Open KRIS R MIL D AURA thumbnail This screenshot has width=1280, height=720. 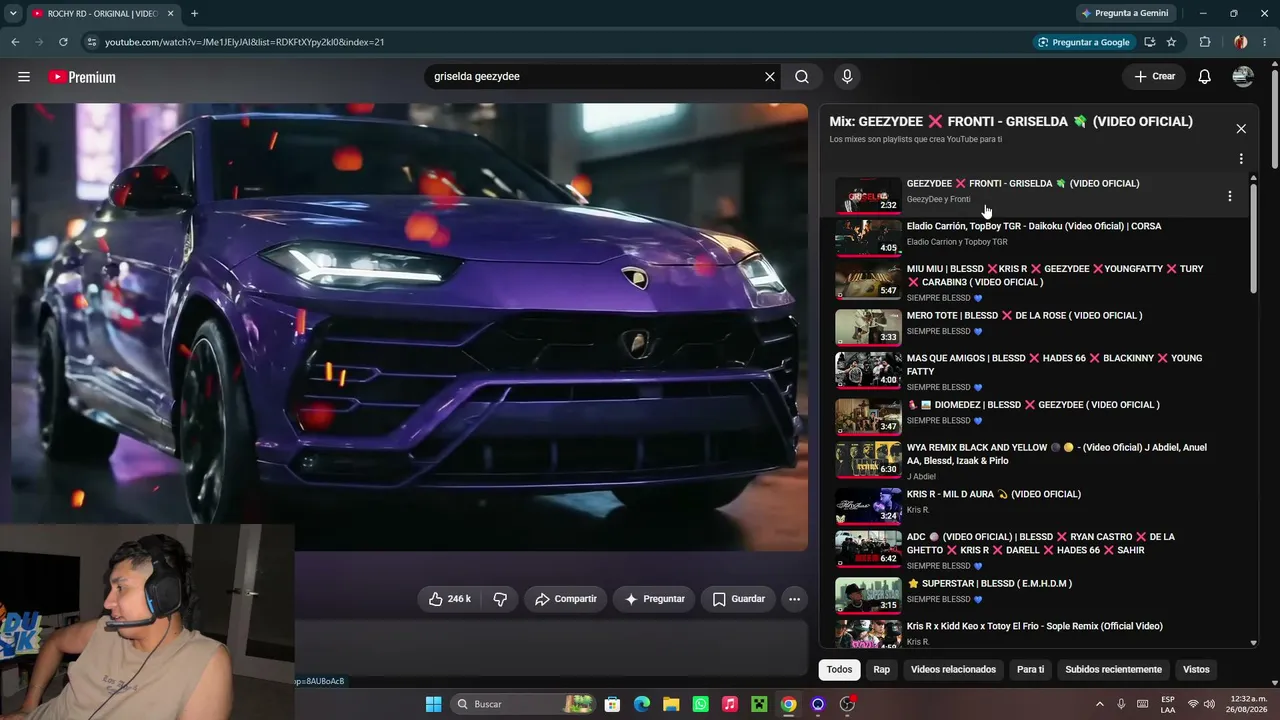click(868, 505)
